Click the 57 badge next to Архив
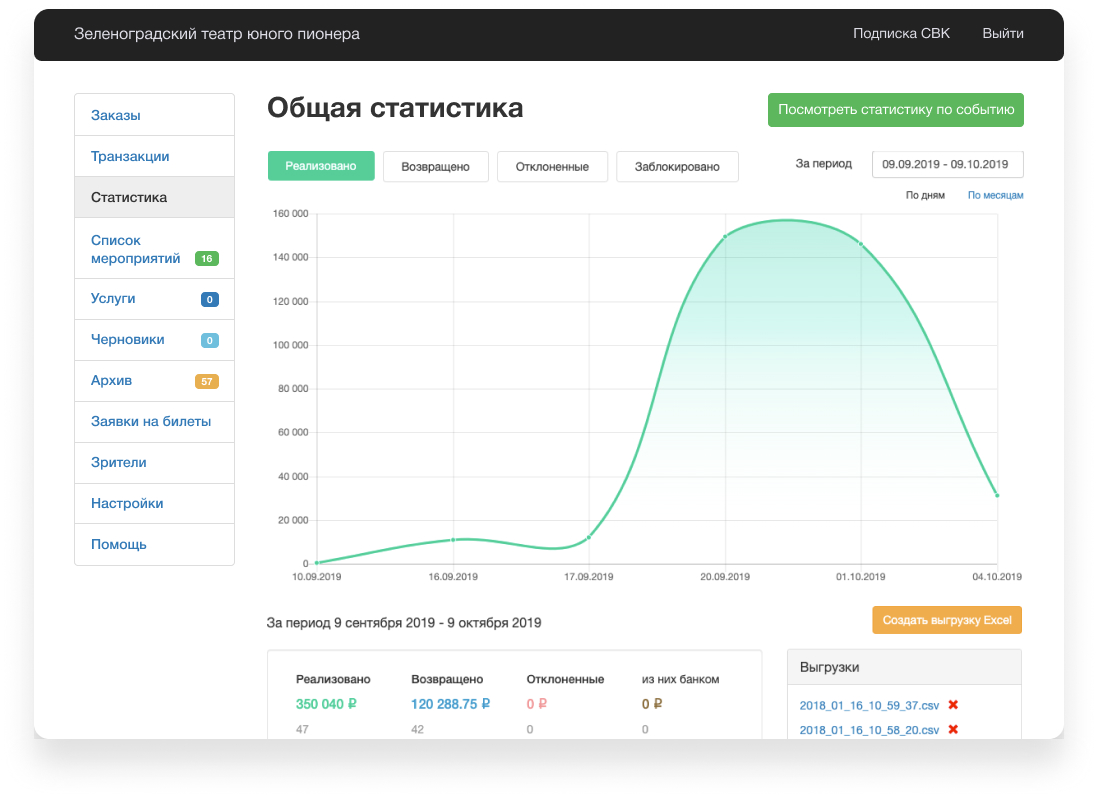This screenshot has height=798, width=1098. pos(207,382)
